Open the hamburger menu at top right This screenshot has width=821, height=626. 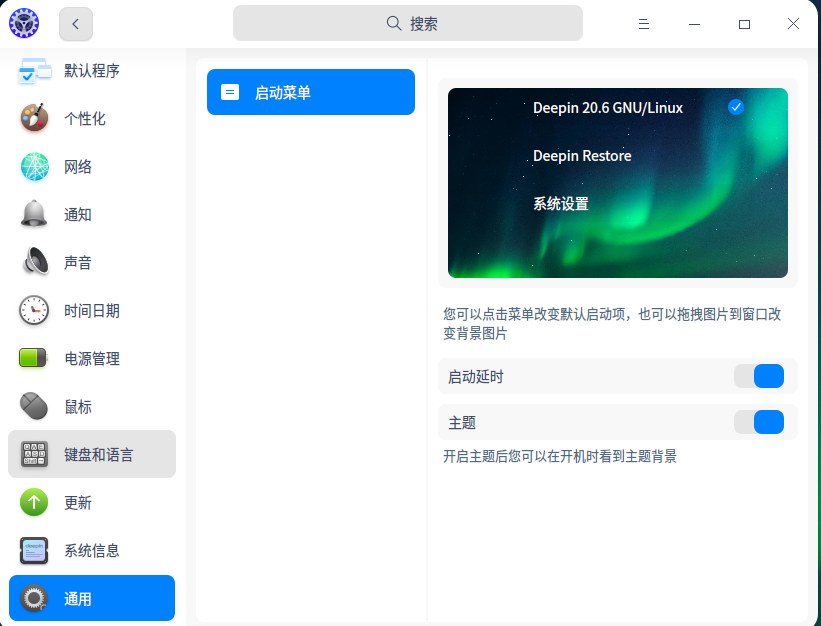pos(643,23)
